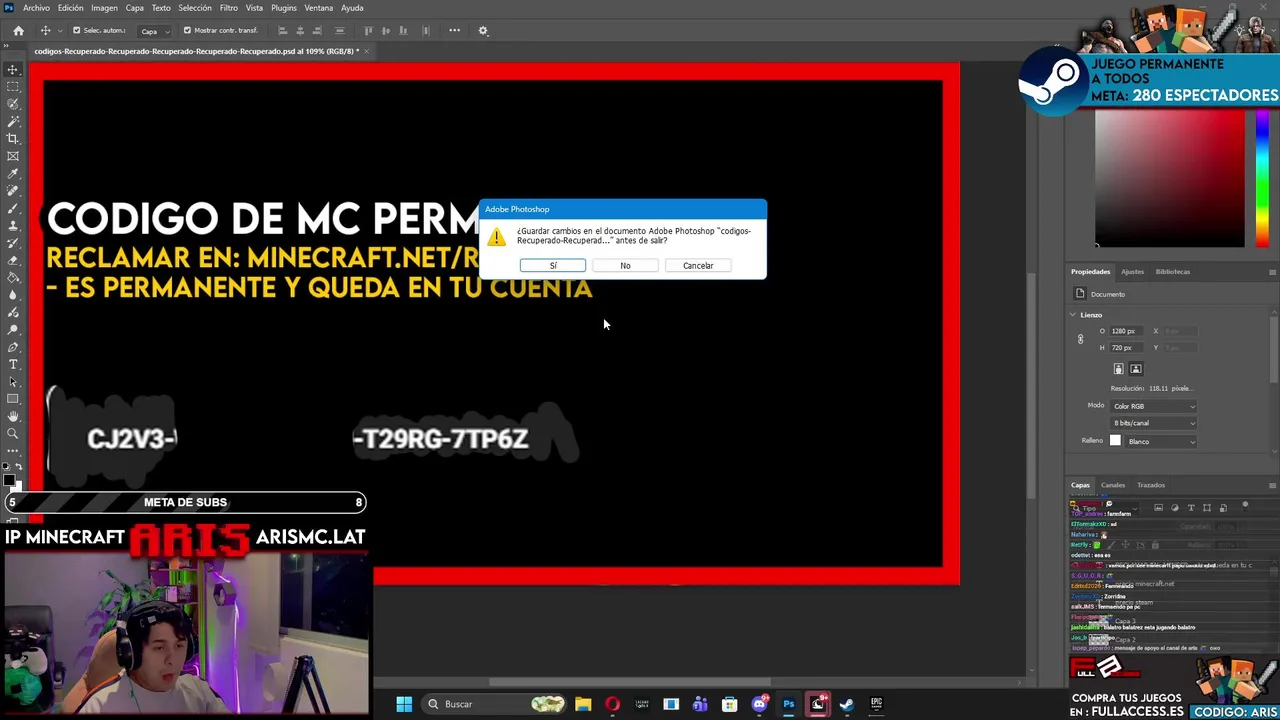Open the Modo Color RGB dropdown
This screenshot has width=1280, height=720.
(1153, 406)
